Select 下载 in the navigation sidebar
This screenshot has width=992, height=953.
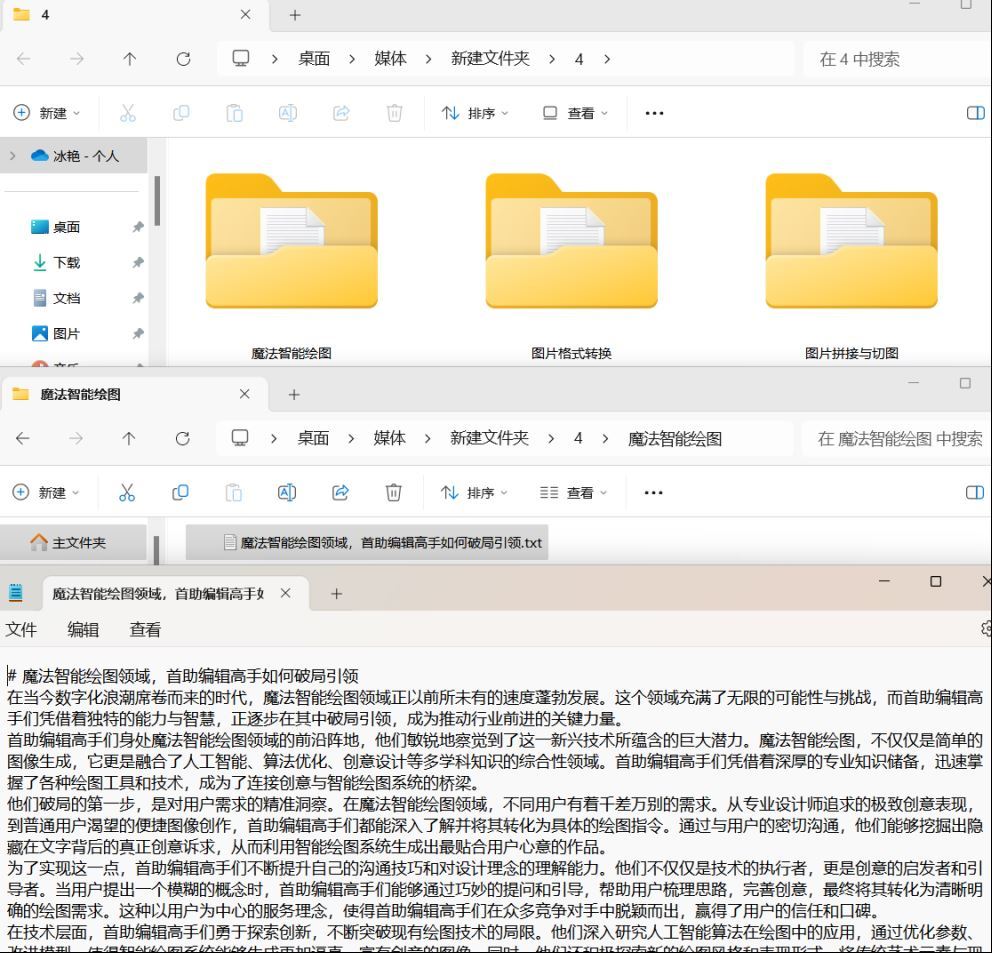point(66,263)
